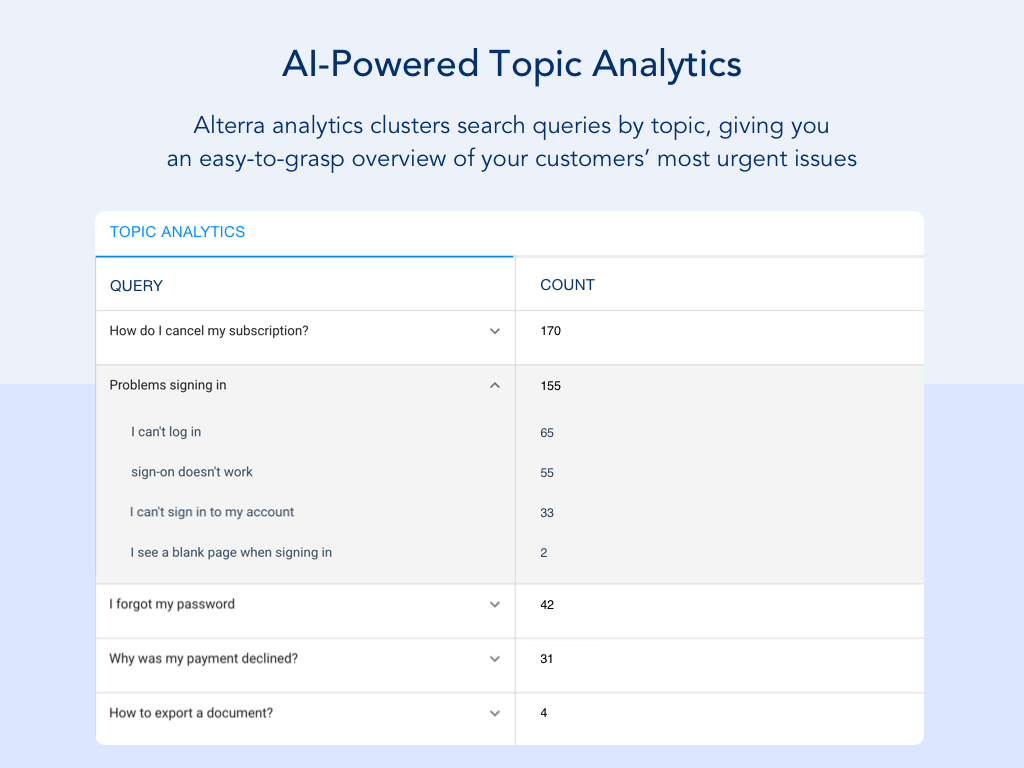This screenshot has height=768, width=1024.
Task: Select the 'Problems signing in' row label
Action: click(168, 385)
